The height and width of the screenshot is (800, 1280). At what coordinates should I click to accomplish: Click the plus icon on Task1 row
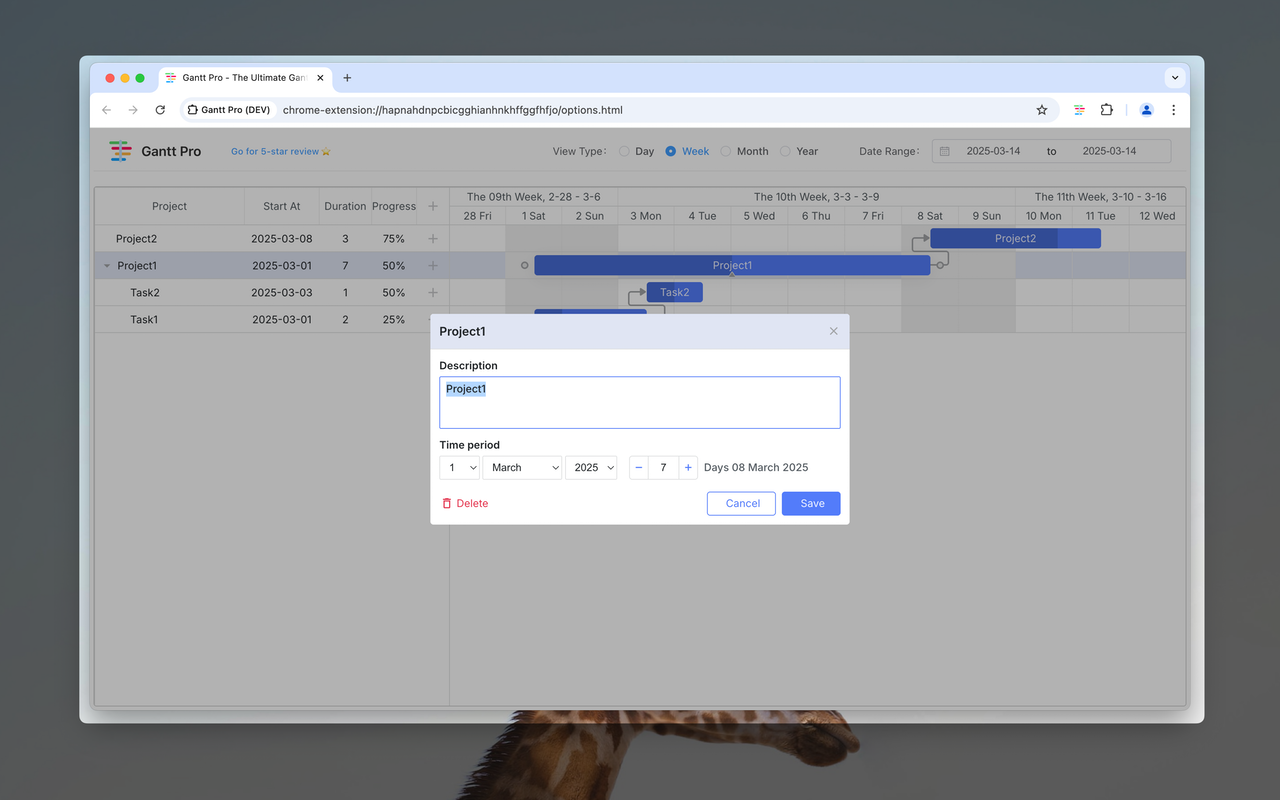click(432, 319)
